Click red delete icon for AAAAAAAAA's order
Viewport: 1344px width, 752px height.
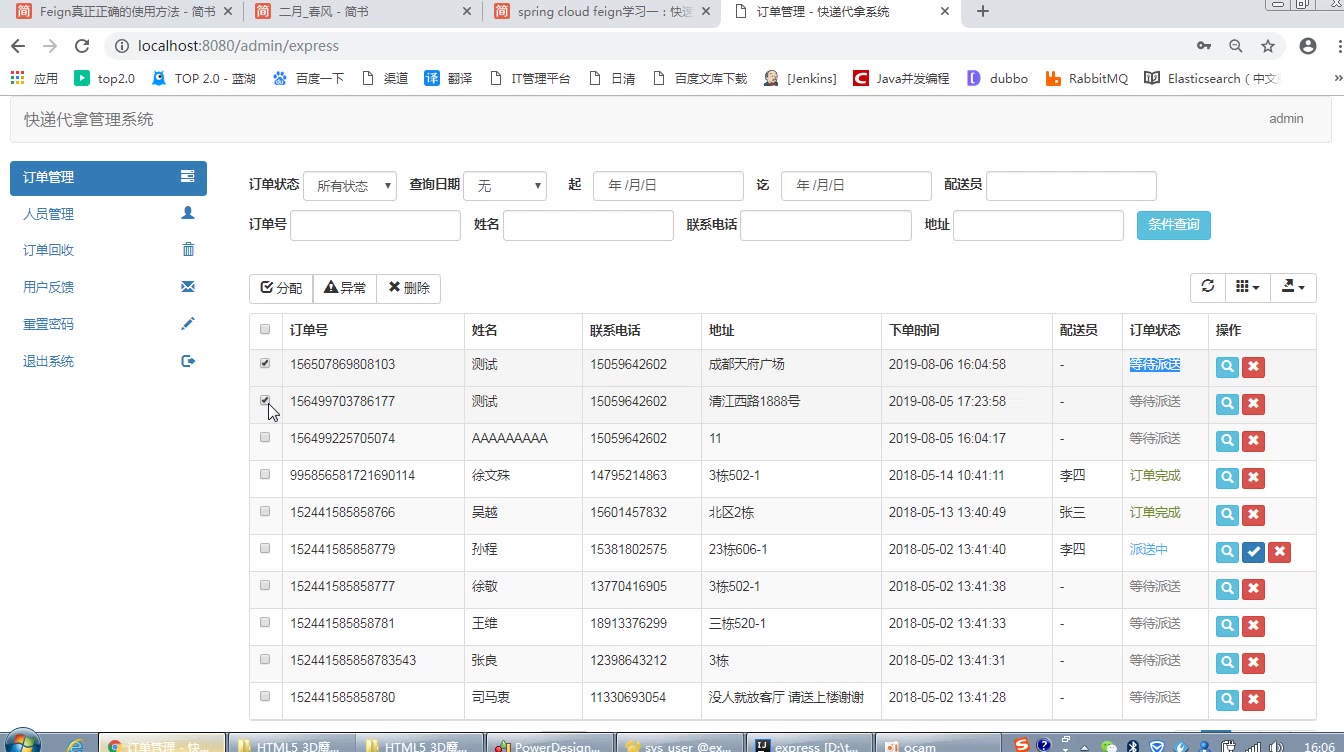coord(1253,441)
